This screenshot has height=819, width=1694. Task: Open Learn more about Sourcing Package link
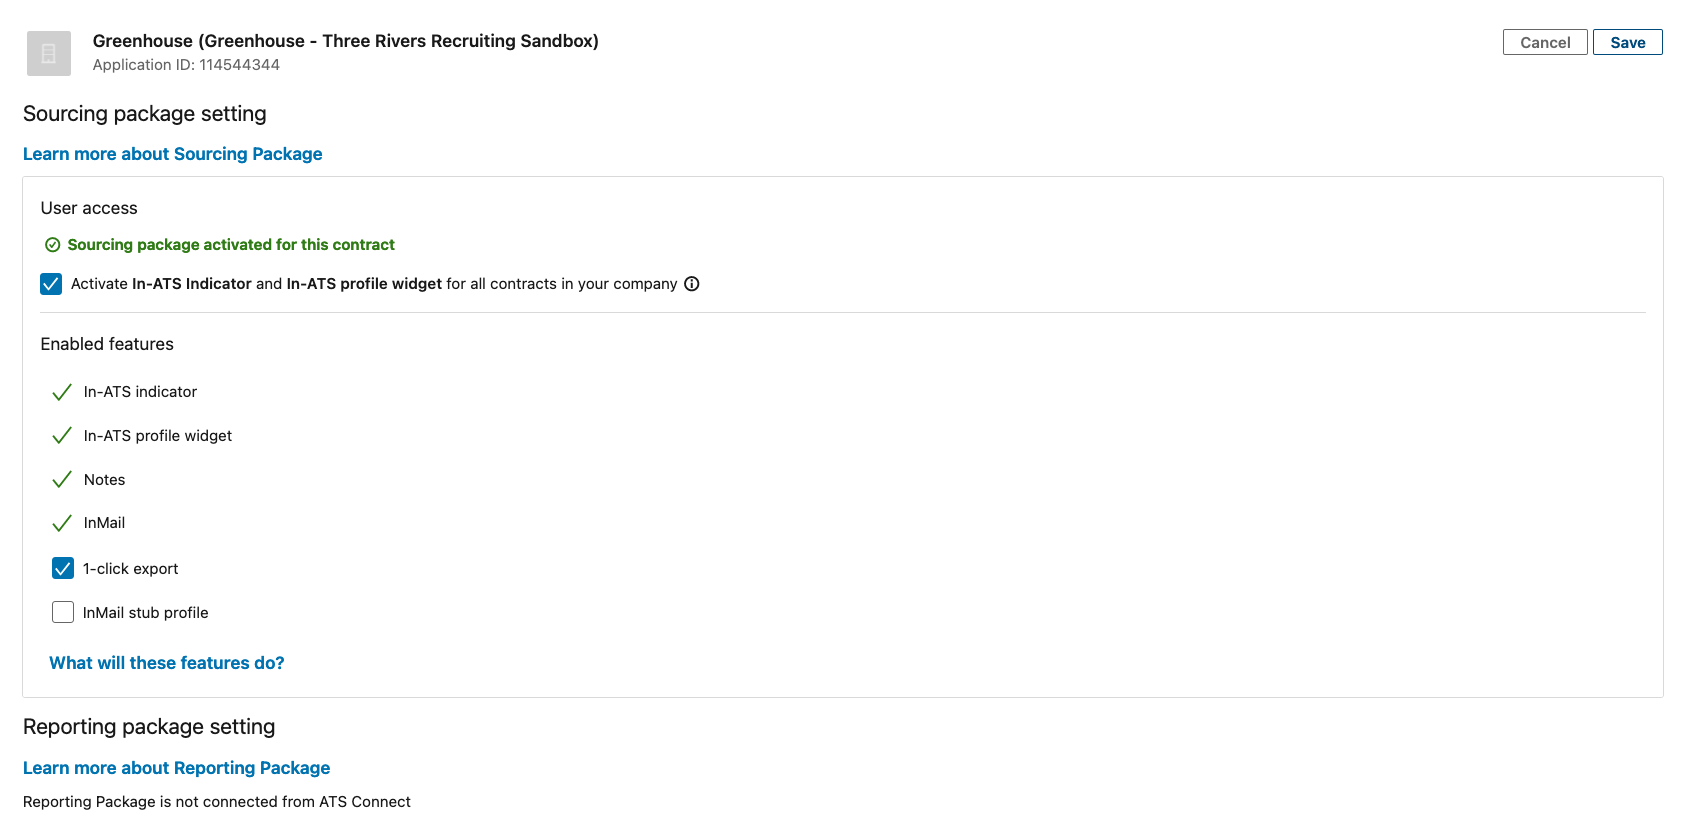click(173, 154)
